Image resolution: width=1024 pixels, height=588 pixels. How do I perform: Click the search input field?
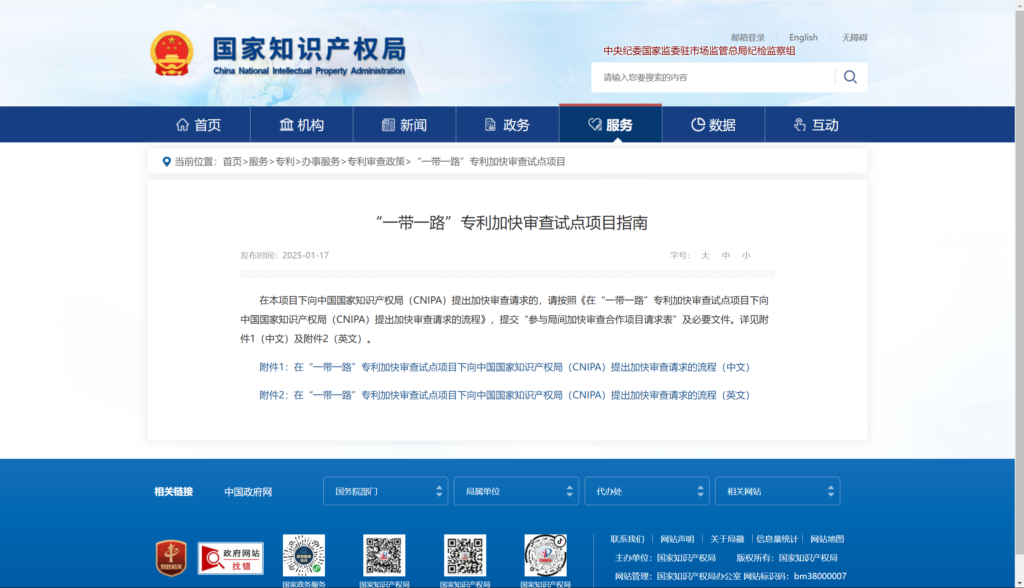[712, 77]
